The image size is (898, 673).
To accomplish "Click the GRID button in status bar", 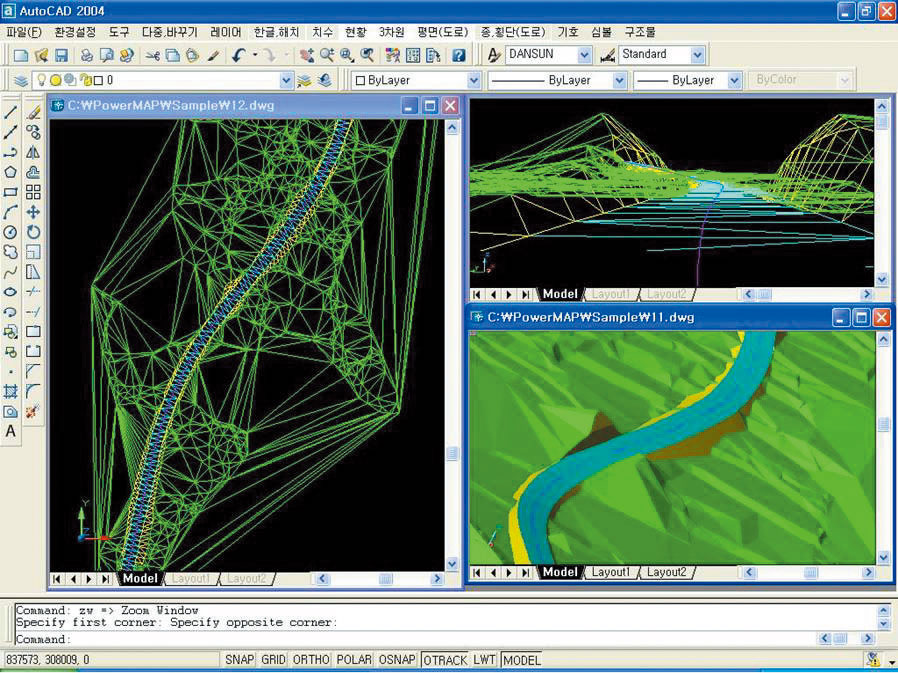I will tap(273, 660).
